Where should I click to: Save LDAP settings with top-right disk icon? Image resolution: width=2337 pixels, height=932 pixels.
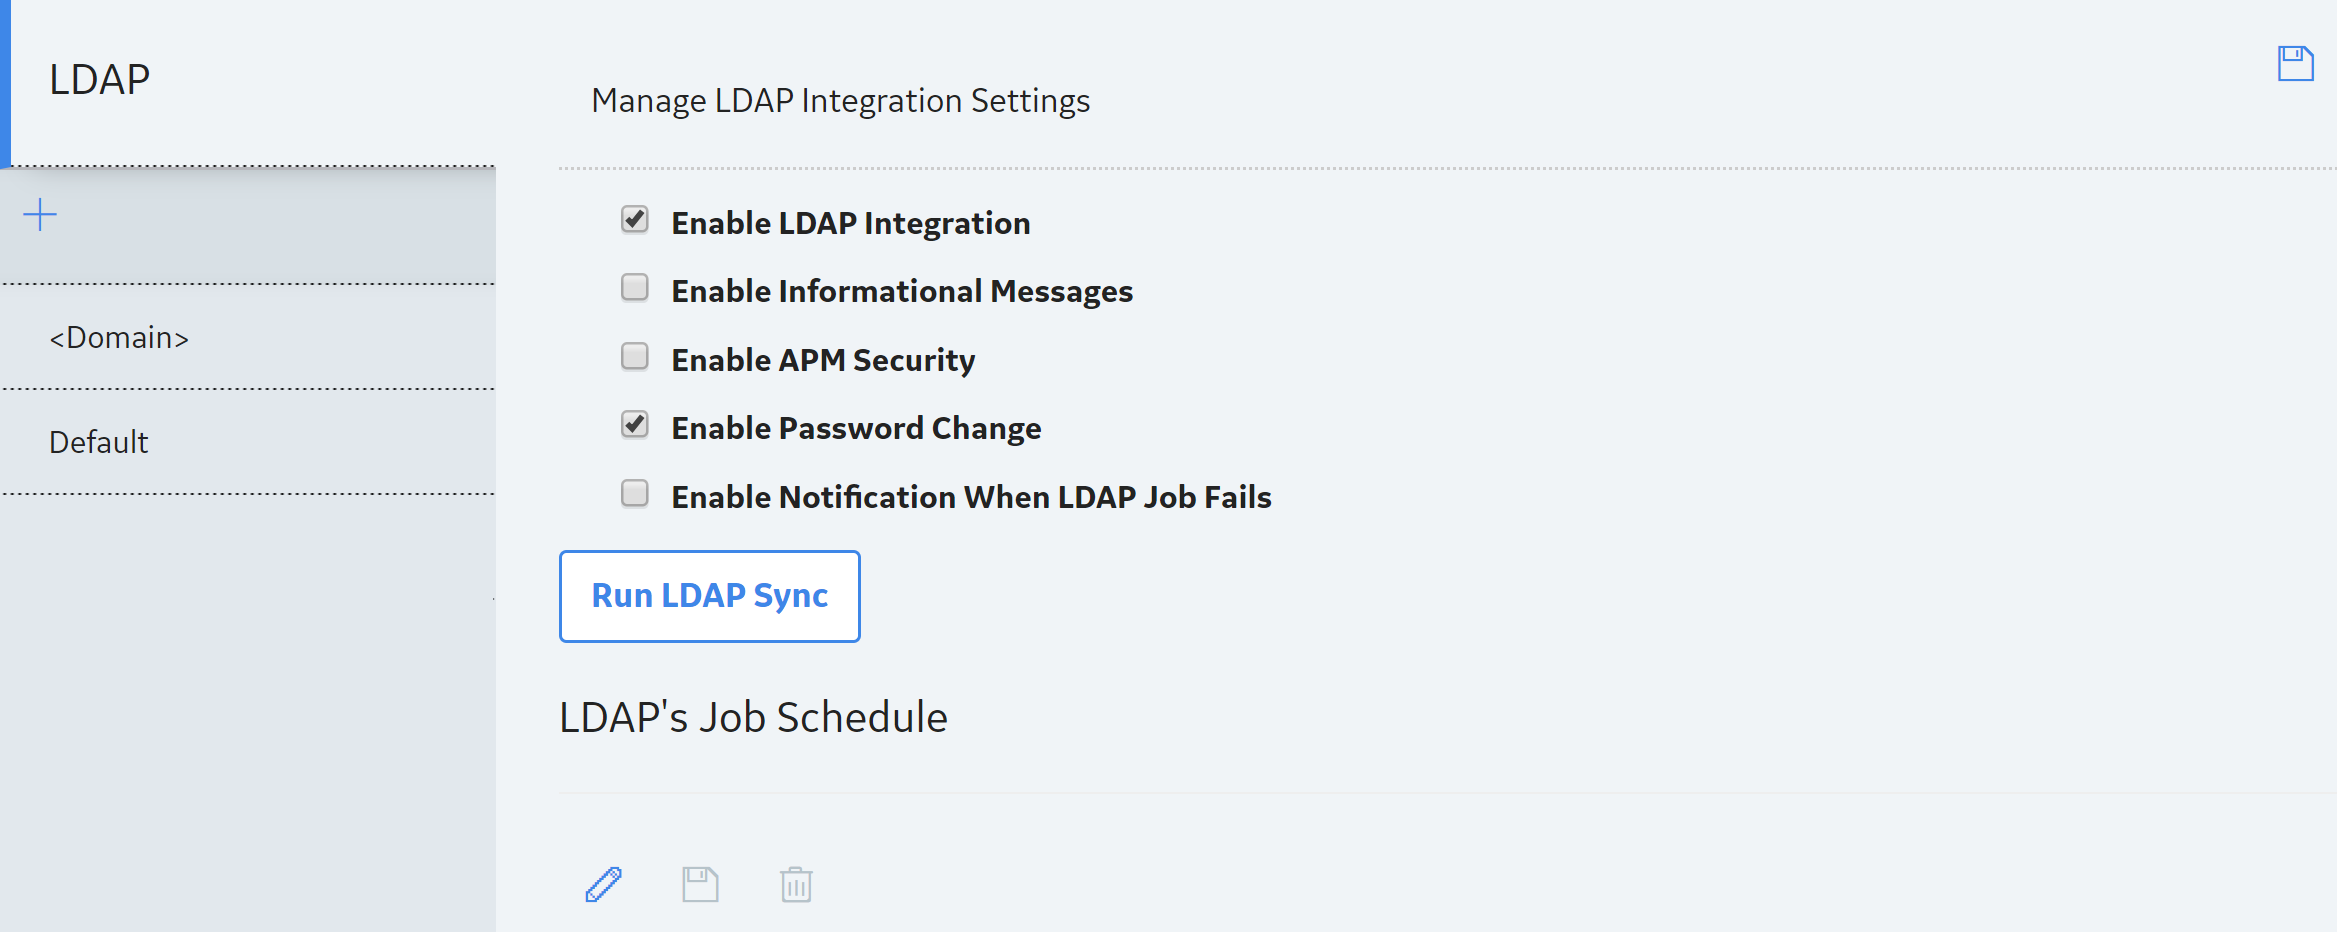click(2295, 64)
